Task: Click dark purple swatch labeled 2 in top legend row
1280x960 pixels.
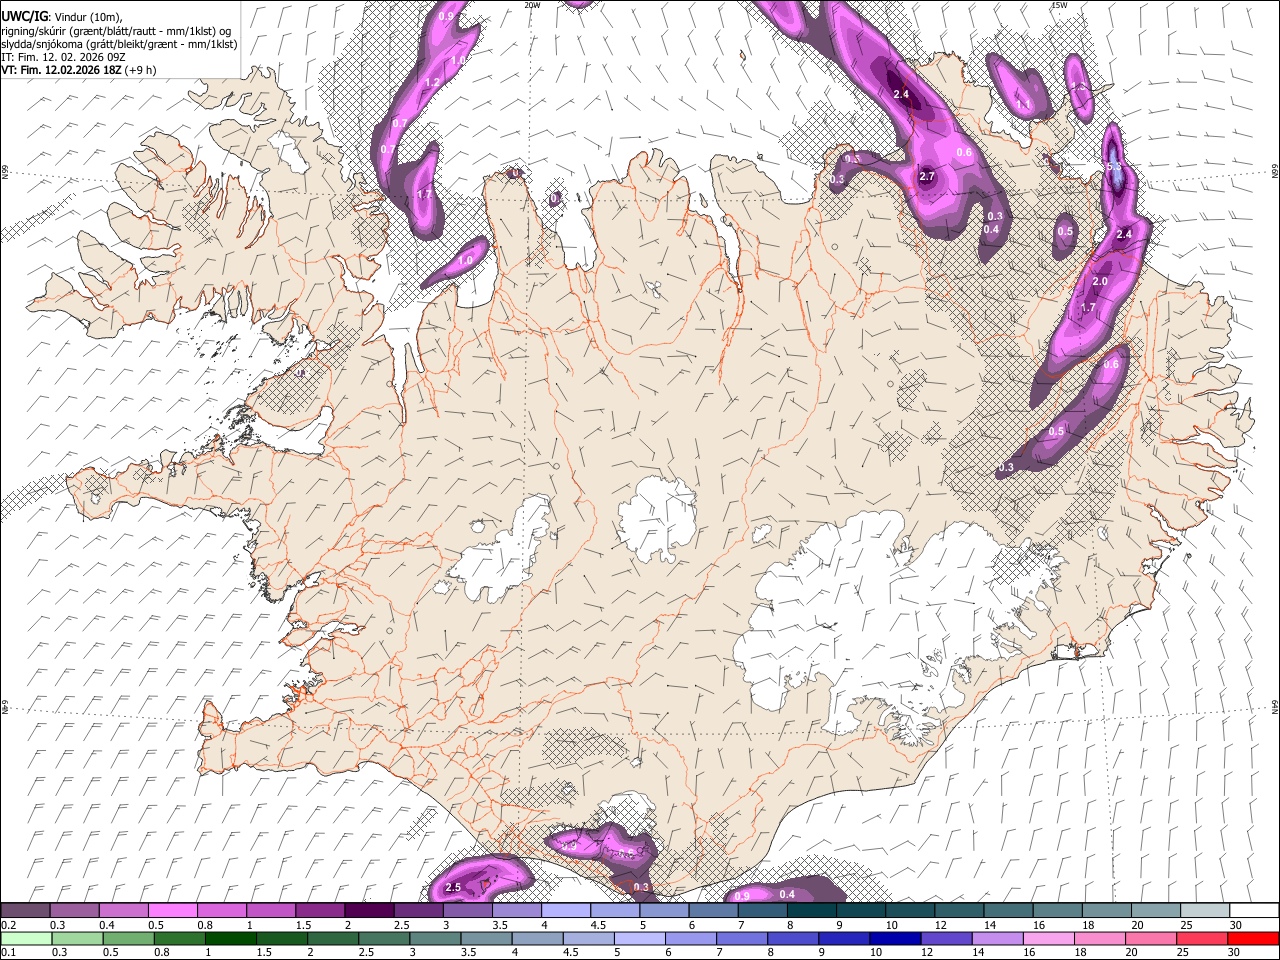Action: pos(368,910)
